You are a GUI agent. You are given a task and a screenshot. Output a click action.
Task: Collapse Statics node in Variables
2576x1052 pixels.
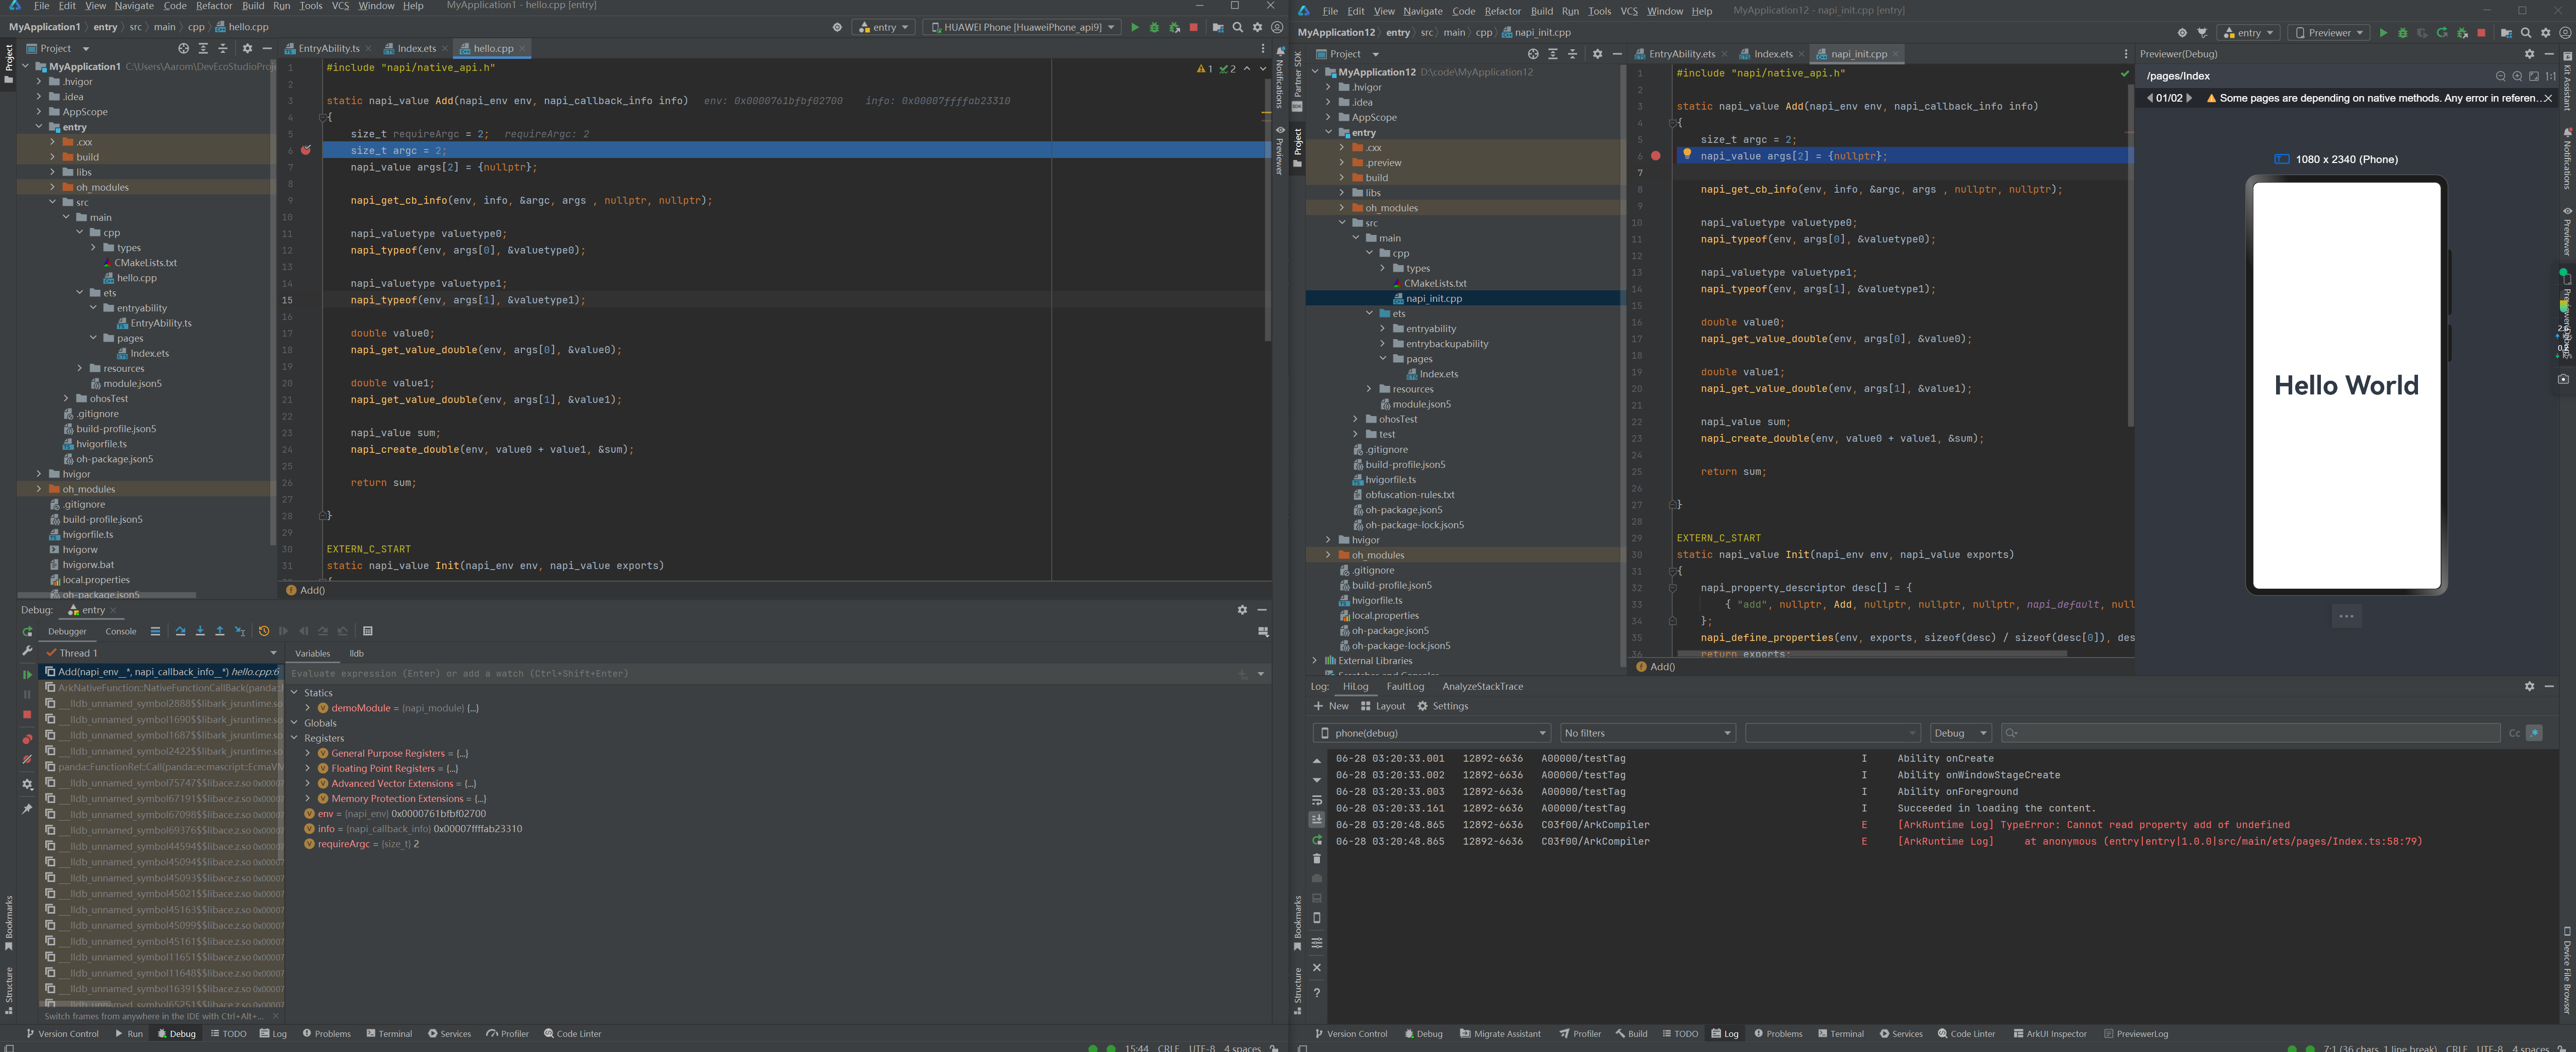(294, 693)
